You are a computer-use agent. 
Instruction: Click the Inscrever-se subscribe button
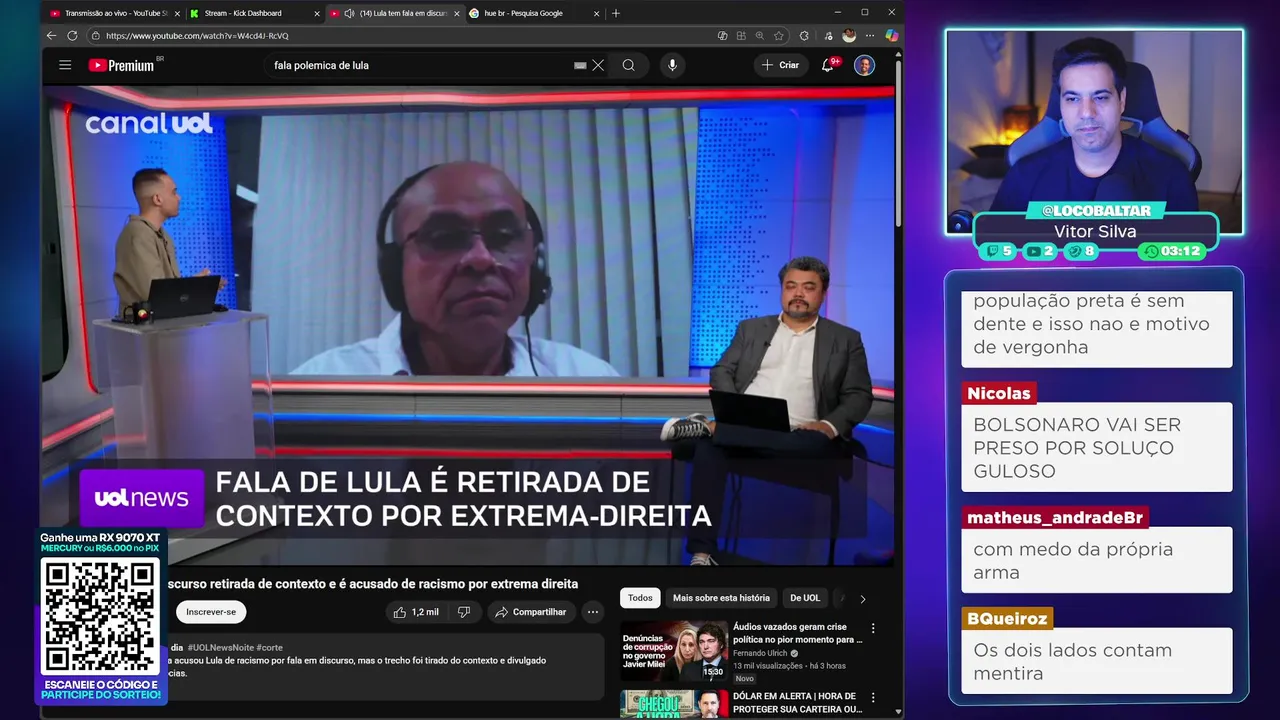click(211, 612)
